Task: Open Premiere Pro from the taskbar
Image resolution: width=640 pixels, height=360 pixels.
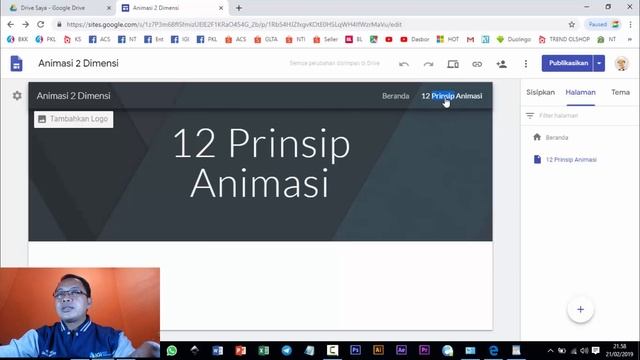Action: 424,350
